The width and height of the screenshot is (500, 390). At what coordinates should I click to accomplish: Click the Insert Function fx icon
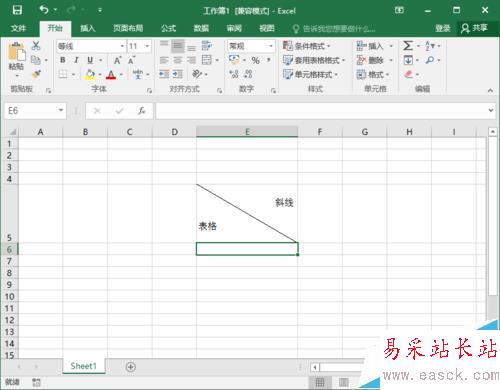[x=142, y=111]
